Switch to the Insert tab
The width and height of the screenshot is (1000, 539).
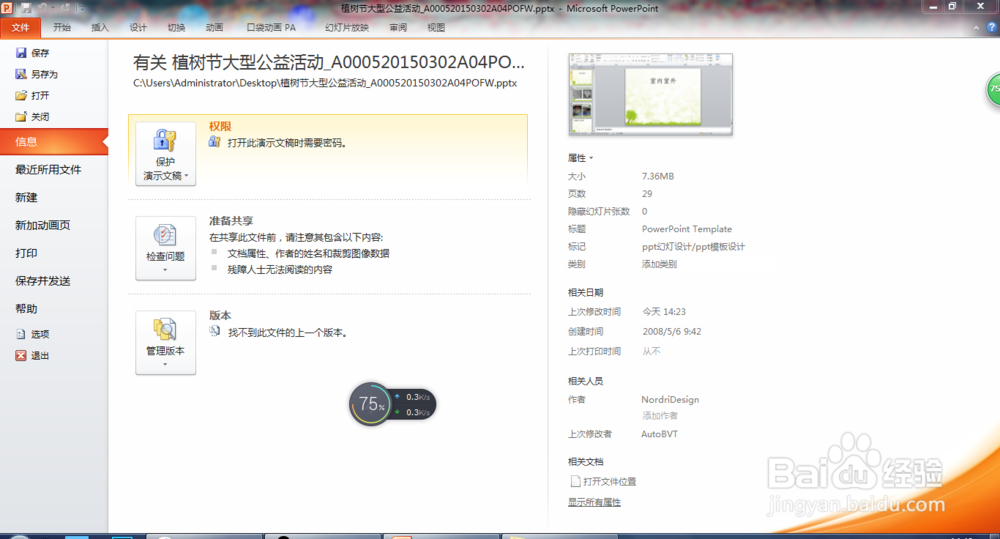pyautogui.click(x=100, y=27)
